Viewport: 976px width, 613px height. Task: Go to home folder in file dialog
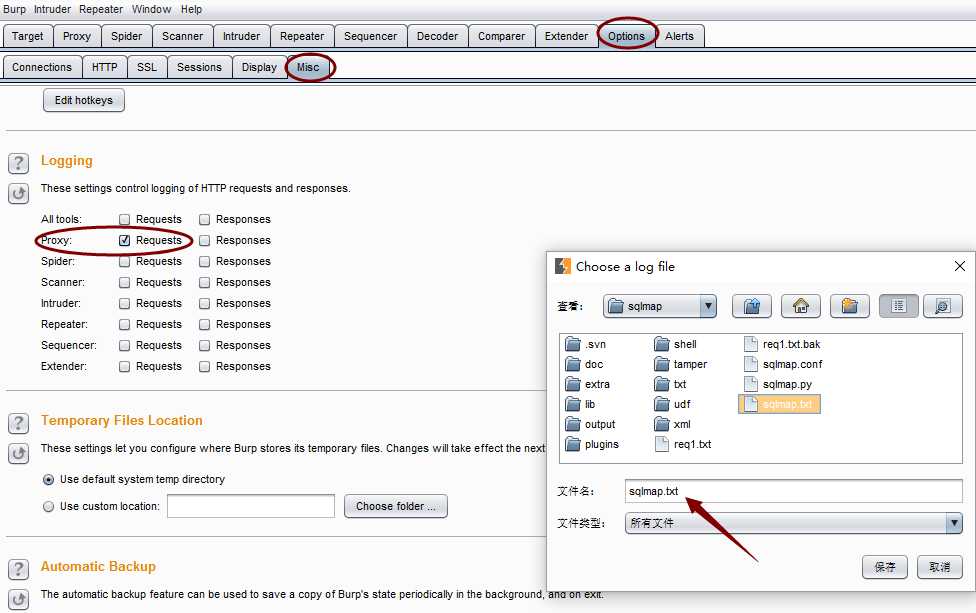800,306
